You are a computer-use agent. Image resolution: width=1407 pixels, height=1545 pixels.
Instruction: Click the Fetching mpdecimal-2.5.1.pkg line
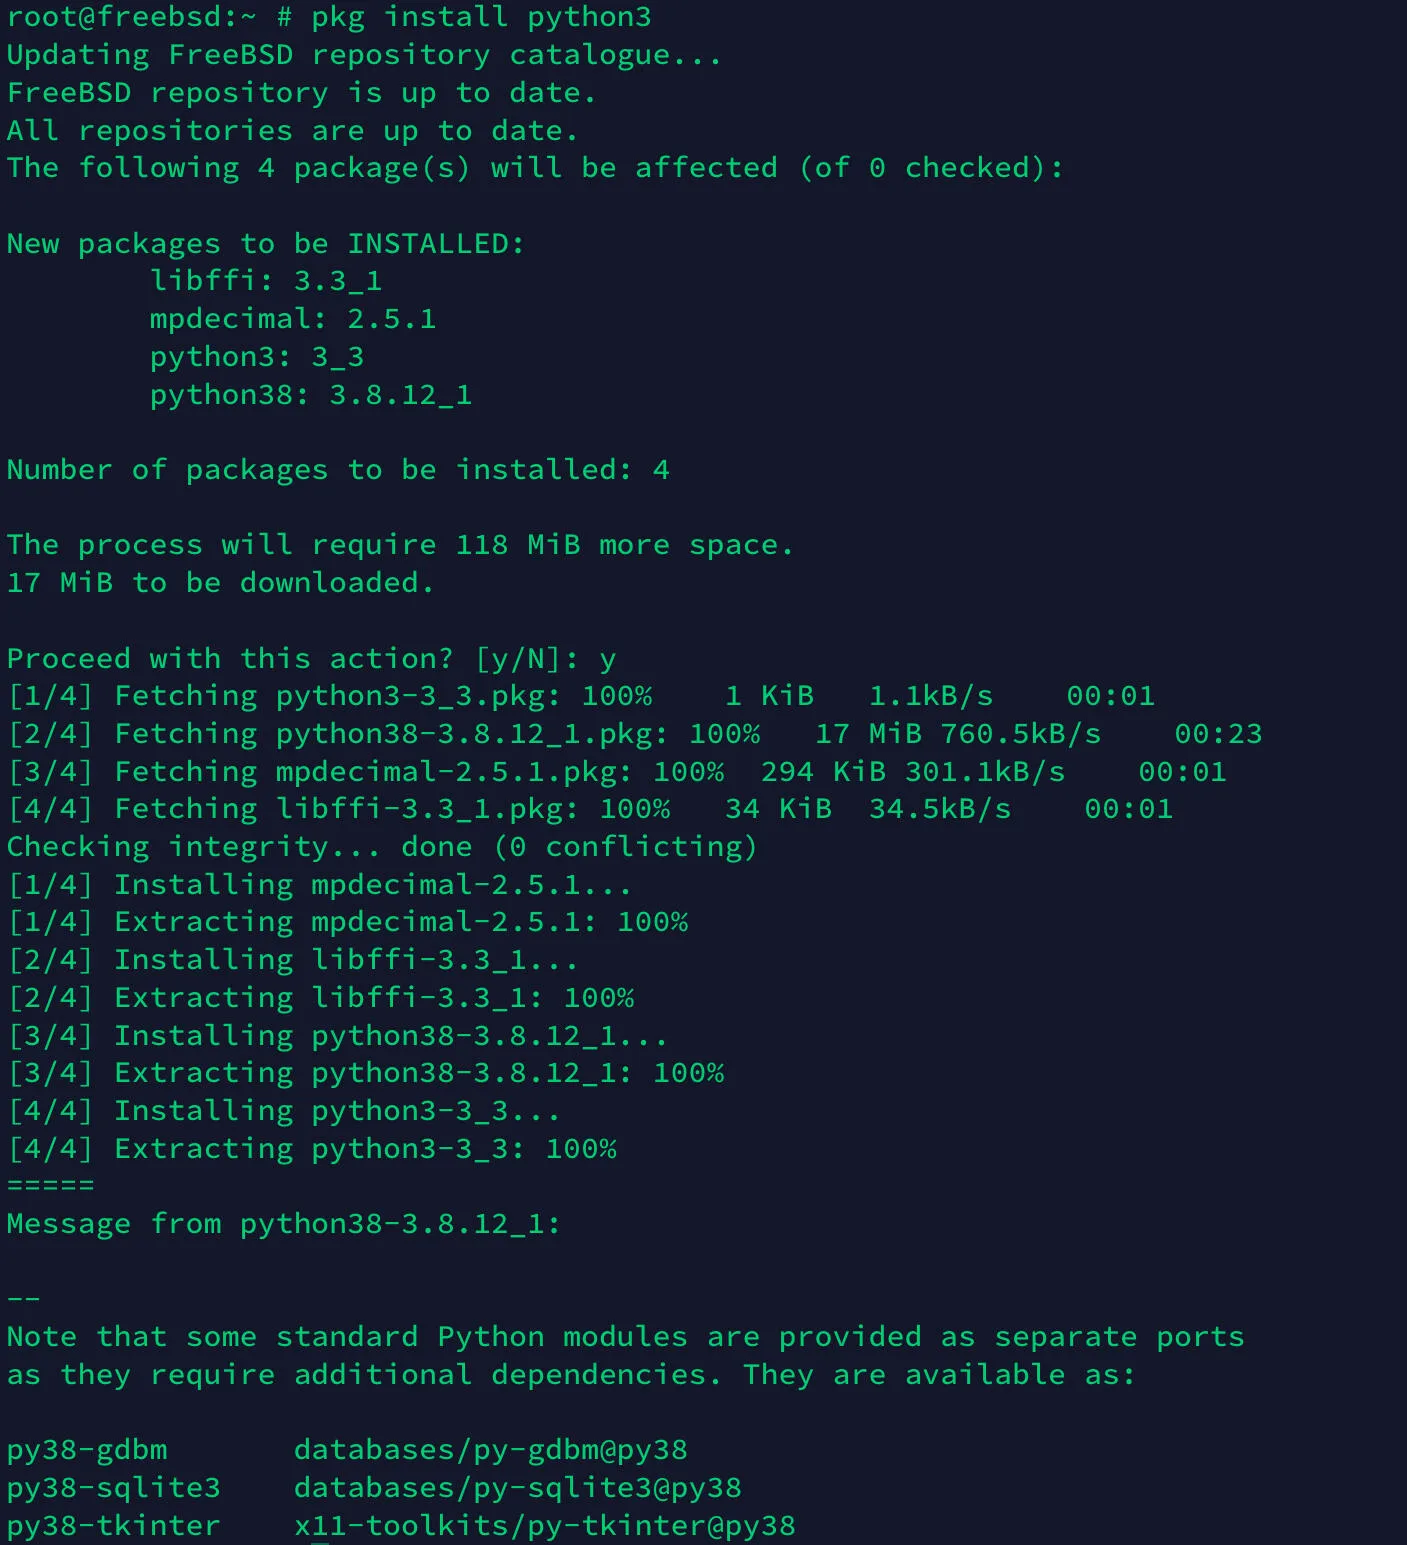(616, 772)
